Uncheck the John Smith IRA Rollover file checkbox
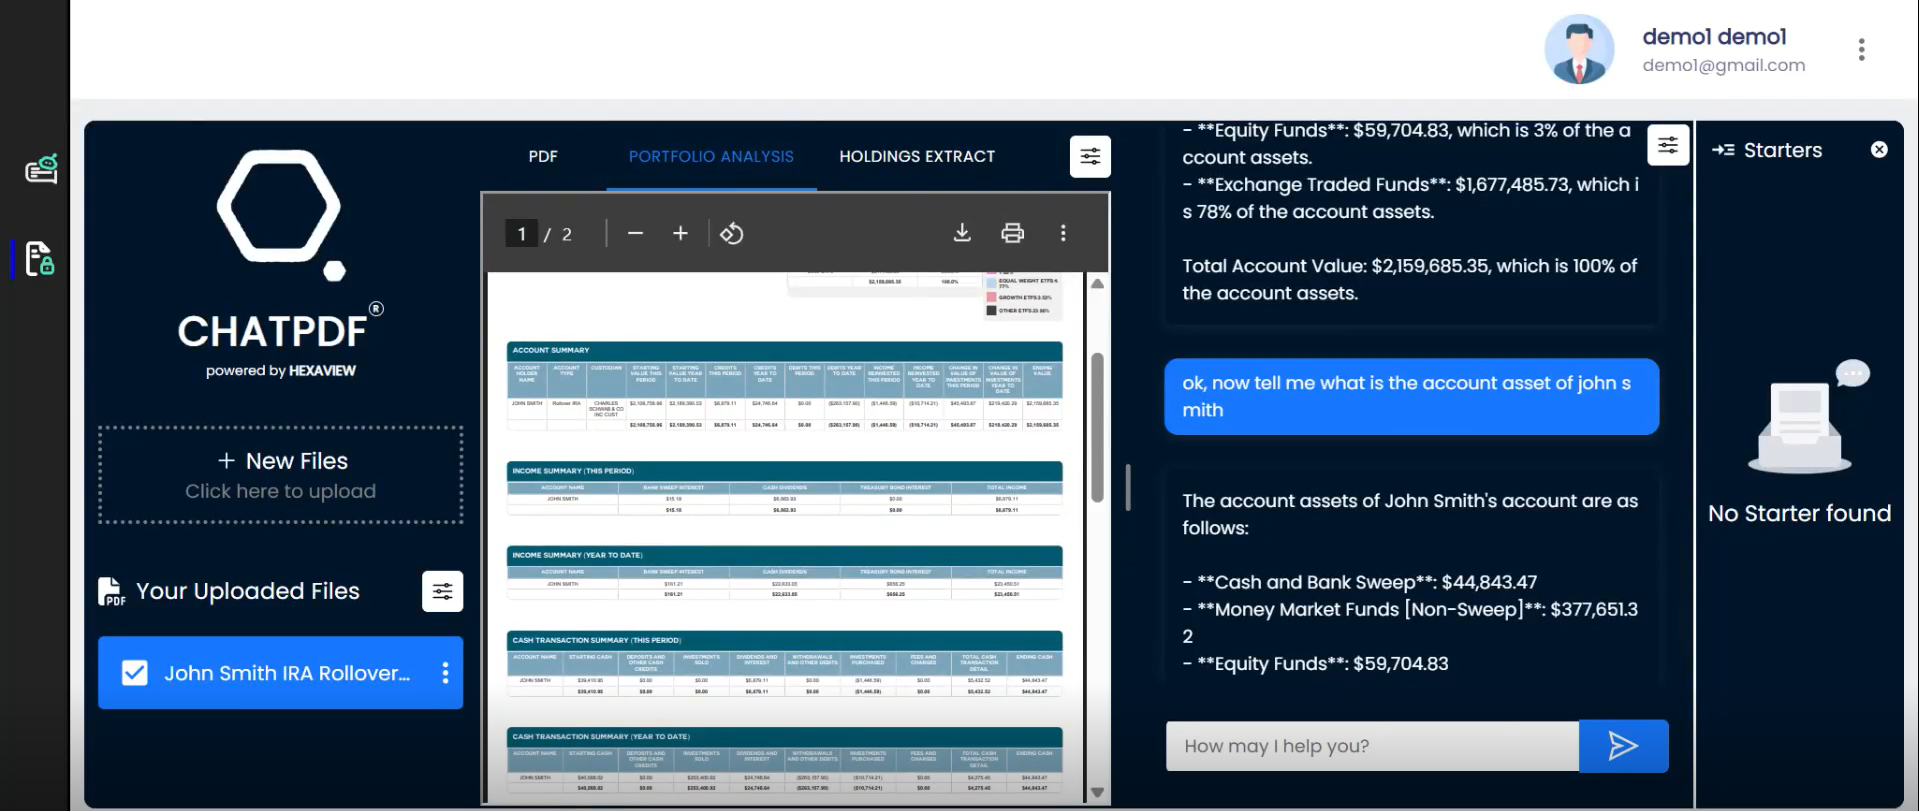The image size is (1919, 811). [x=134, y=673]
